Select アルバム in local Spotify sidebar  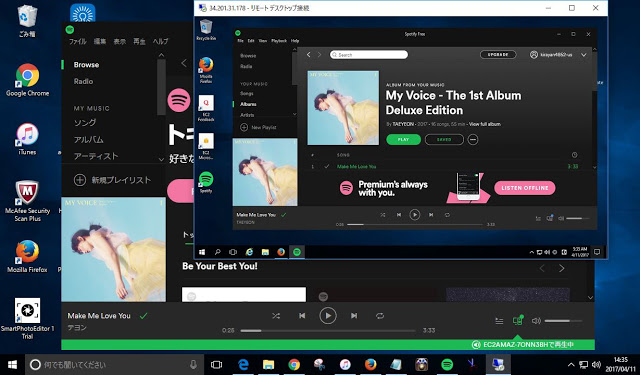[x=89, y=140]
